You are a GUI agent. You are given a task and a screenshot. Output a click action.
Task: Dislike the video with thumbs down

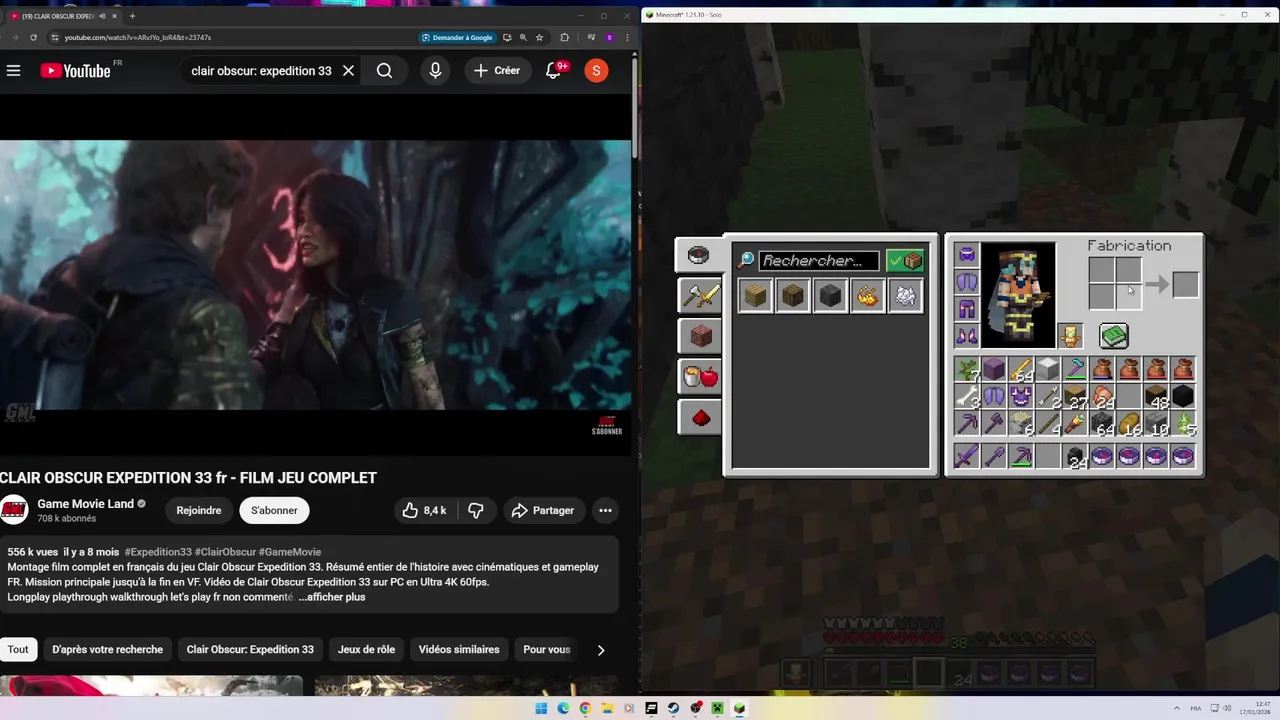(476, 510)
